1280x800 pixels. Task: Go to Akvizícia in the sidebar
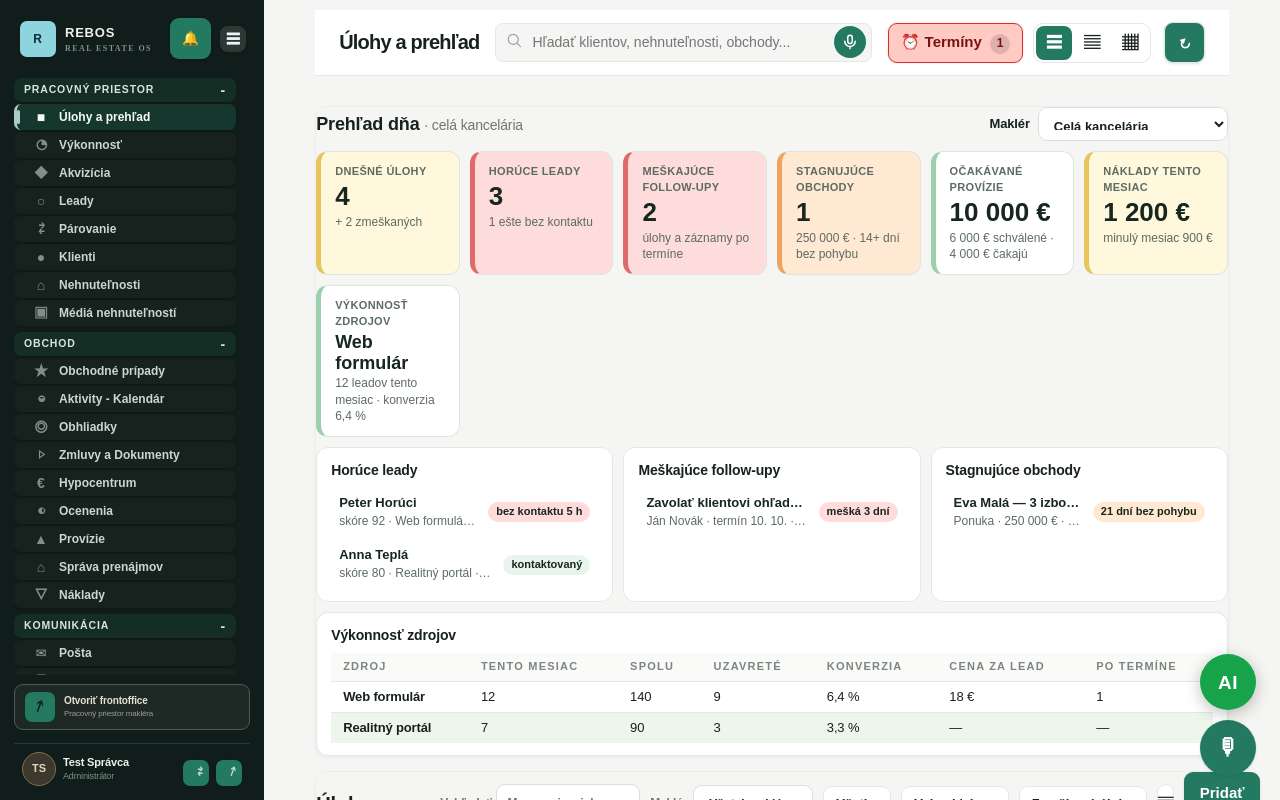click(x=125, y=173)
